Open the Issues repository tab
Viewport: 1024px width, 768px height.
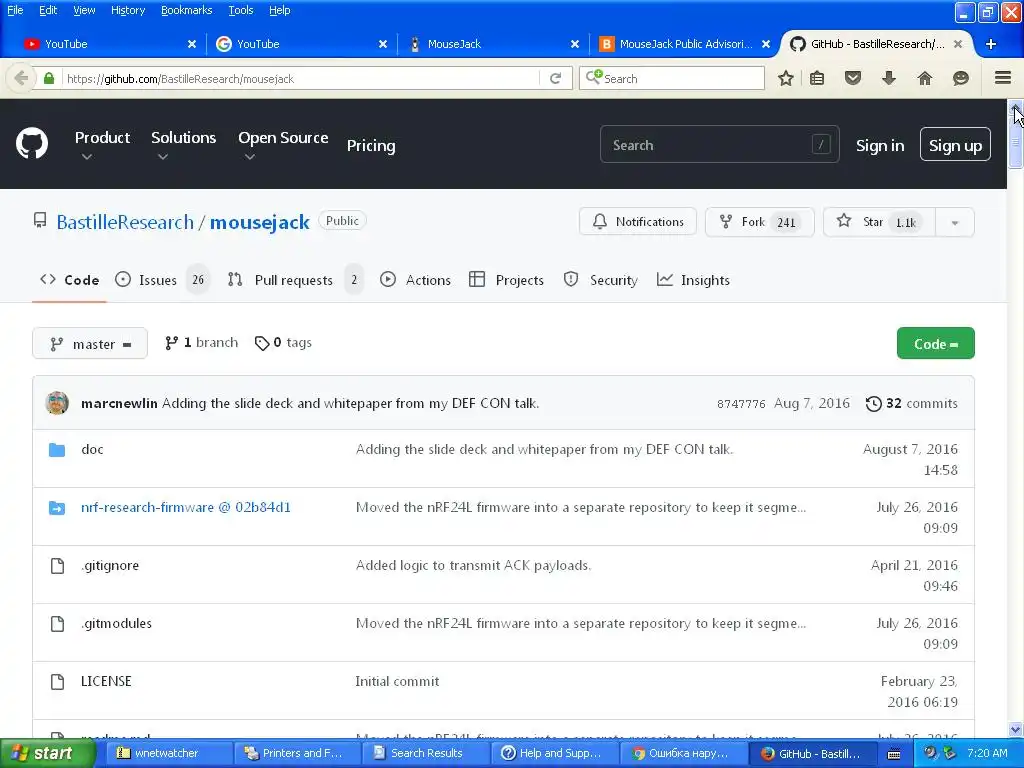[161, 280]
